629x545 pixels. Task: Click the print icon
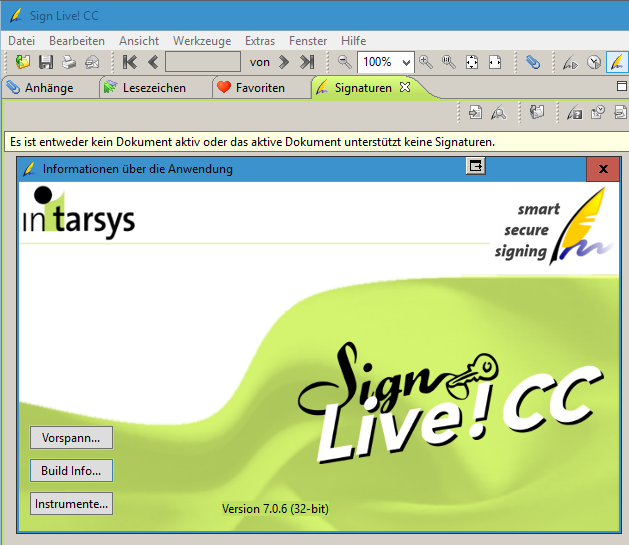(69, 62)
